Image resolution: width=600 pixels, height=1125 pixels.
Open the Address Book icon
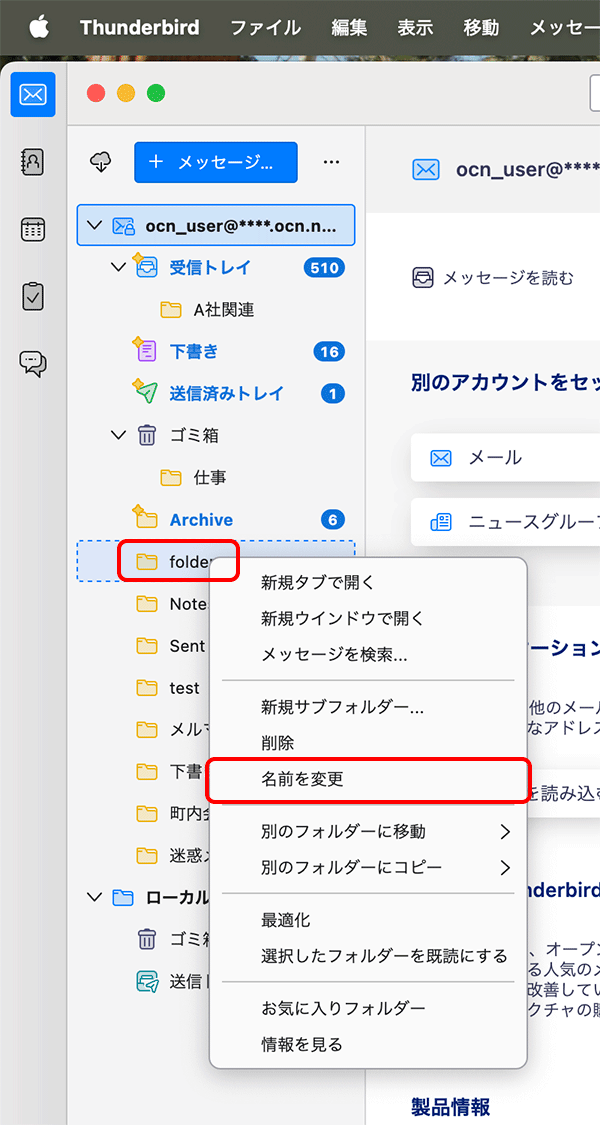(33, 162)
